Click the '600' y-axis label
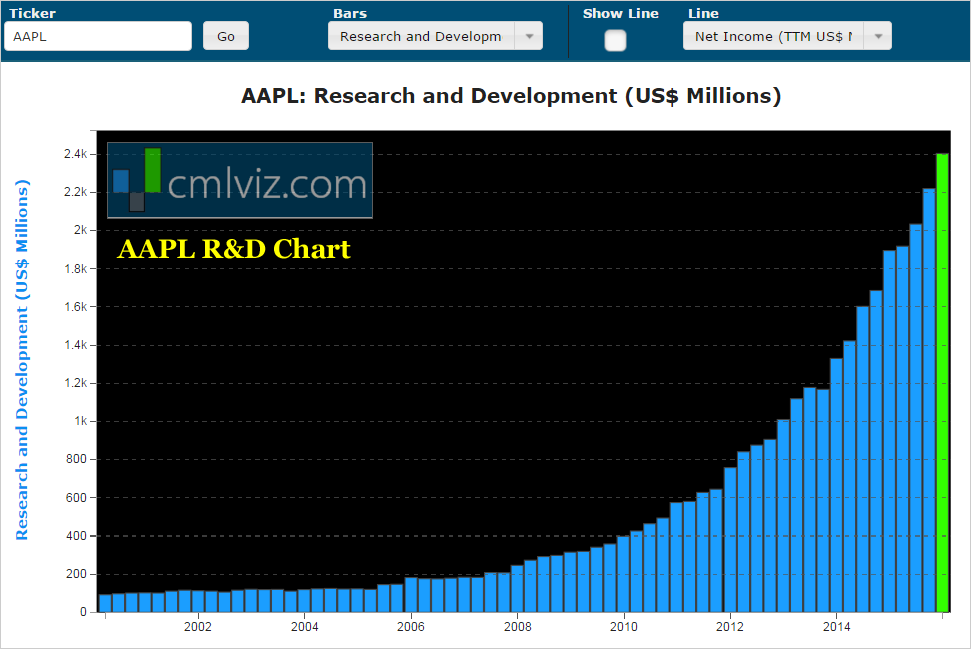The height and width of the screenshot is (649, 971). coord(76,497)
